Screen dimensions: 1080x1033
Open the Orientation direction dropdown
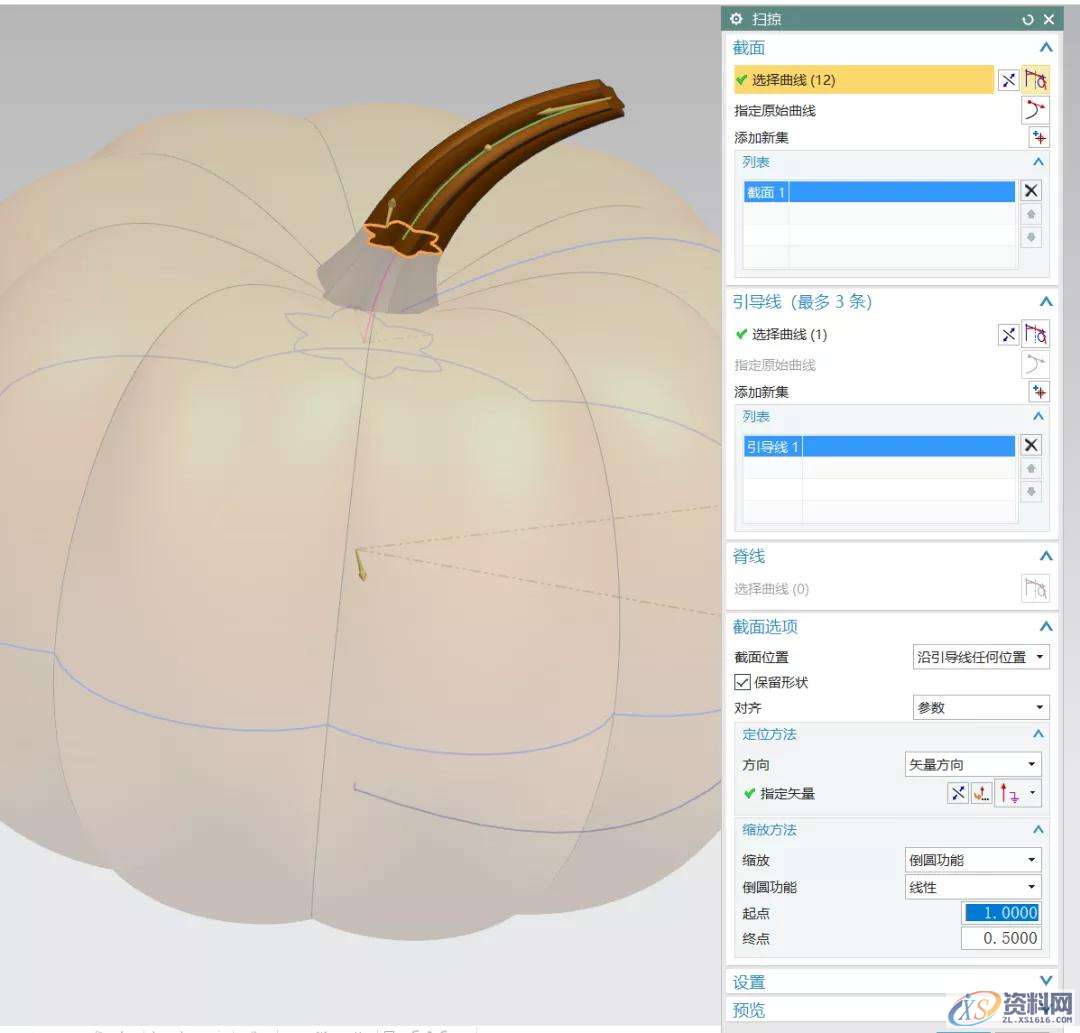coord(972,765)
